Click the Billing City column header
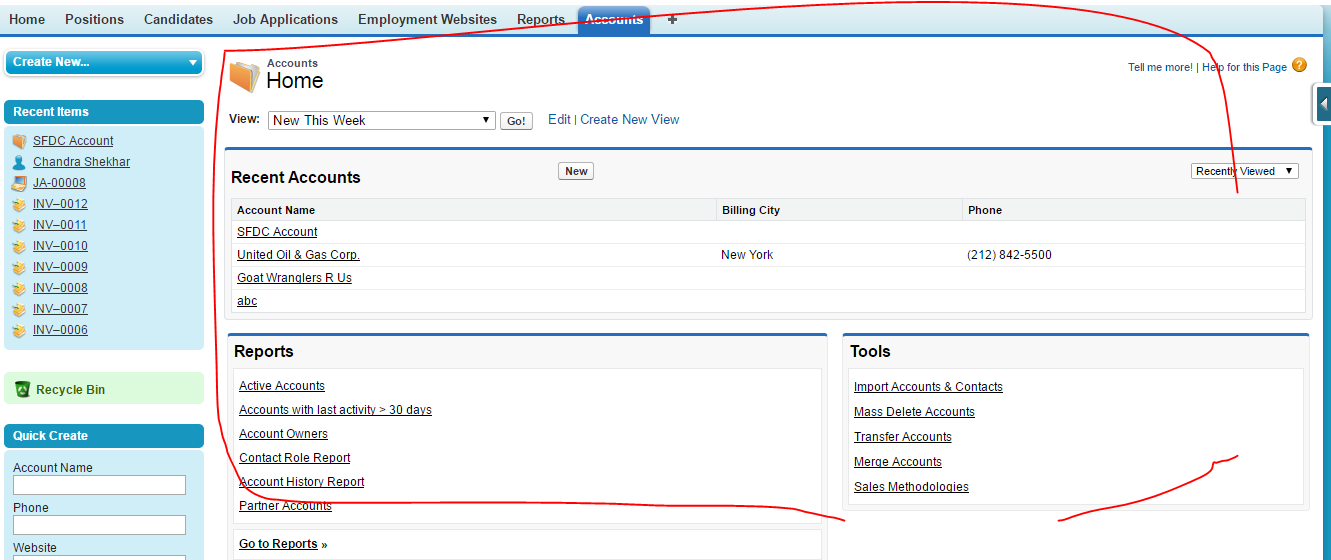1331x560 pixels. tap(750, 210)
